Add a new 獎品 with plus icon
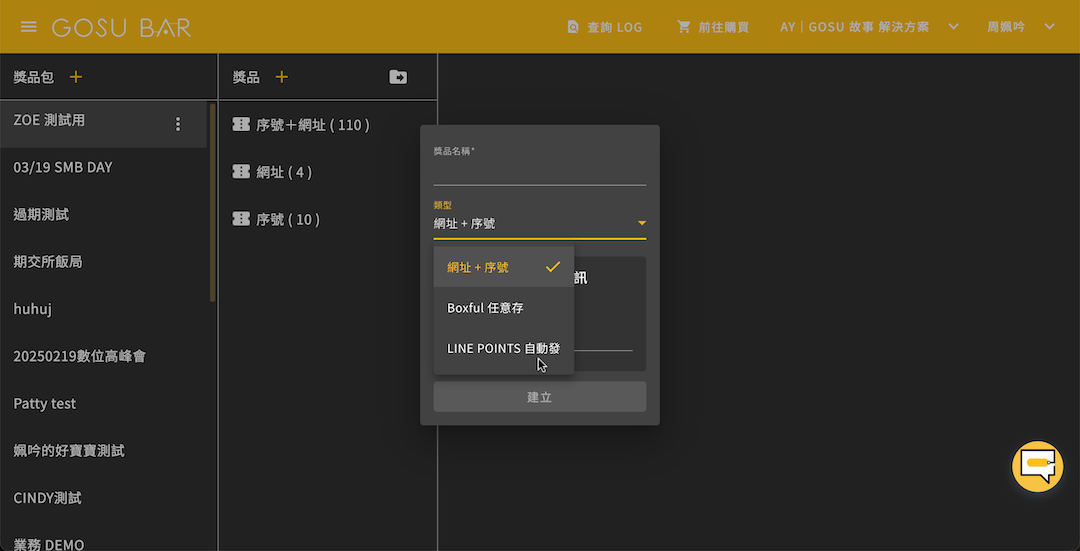 pos(281,76)
